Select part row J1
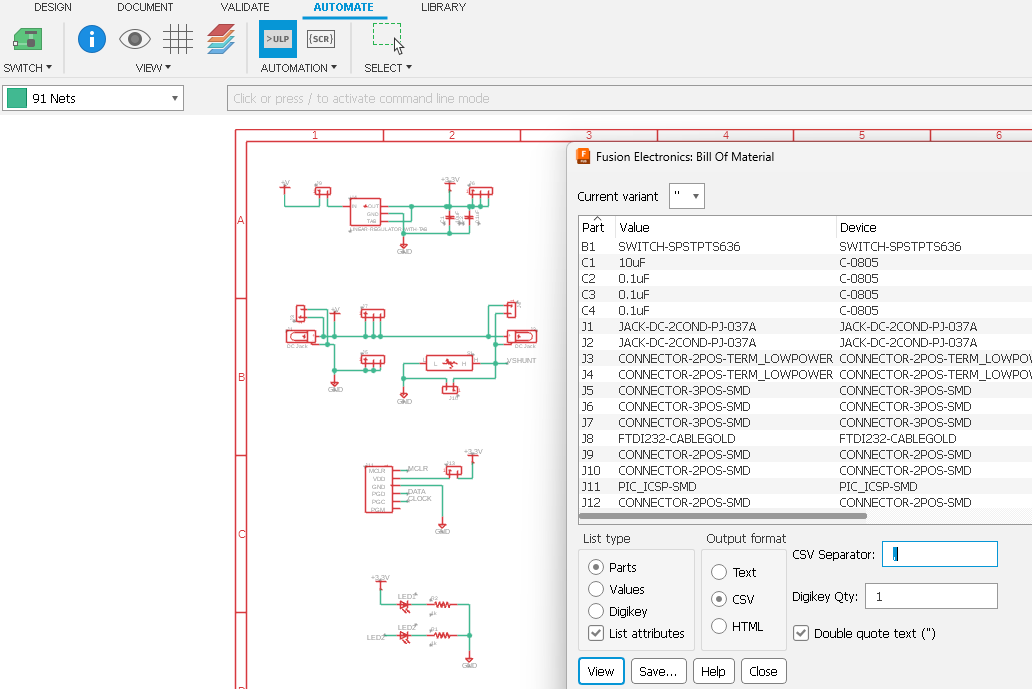The image size is (1032, 689). coord(806,326)
